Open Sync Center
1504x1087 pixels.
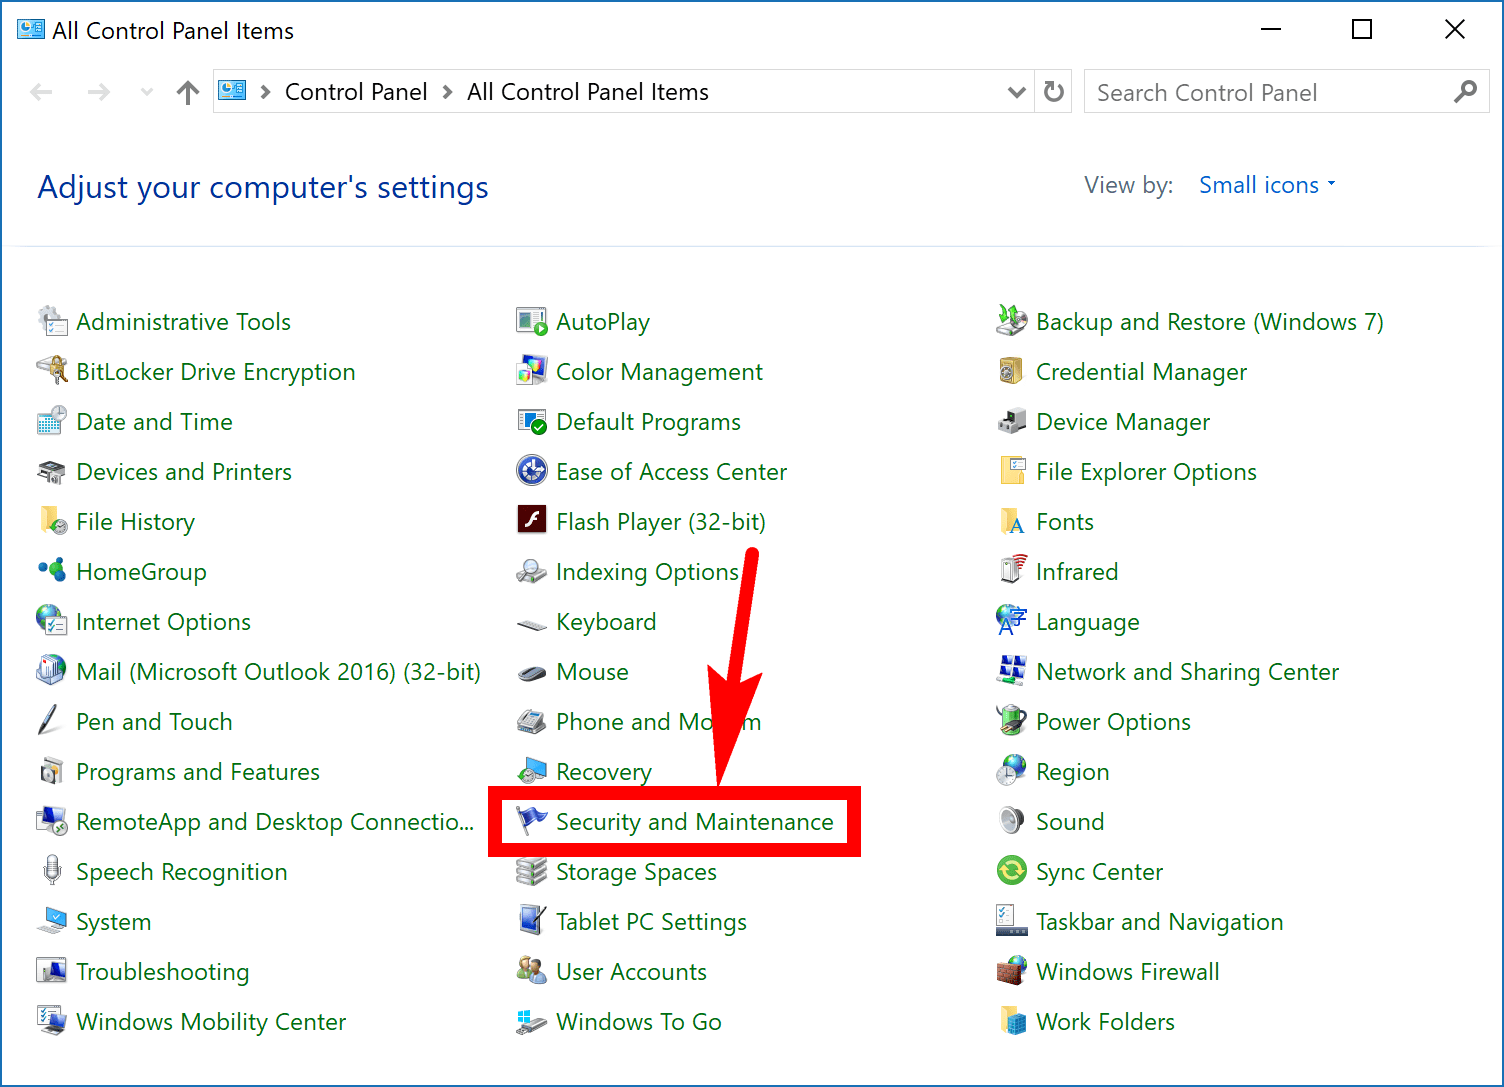tap(1099, 871)
